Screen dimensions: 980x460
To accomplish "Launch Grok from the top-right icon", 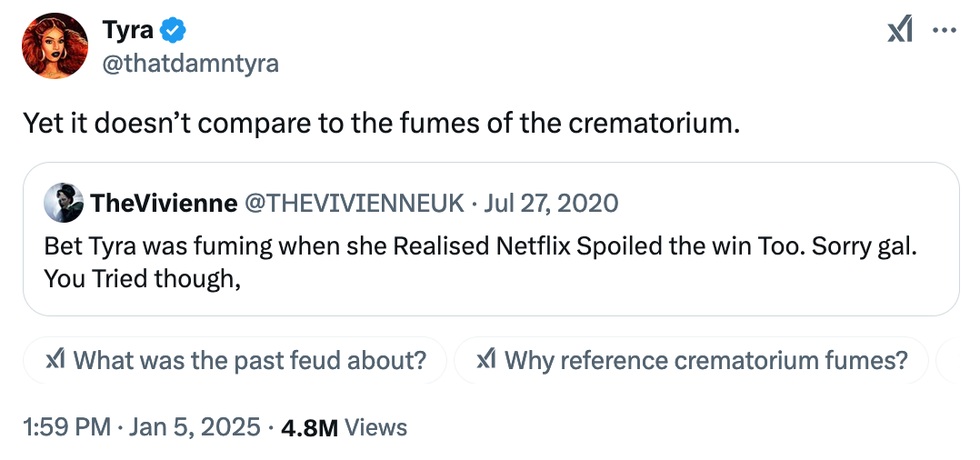I will coord(901,31).
